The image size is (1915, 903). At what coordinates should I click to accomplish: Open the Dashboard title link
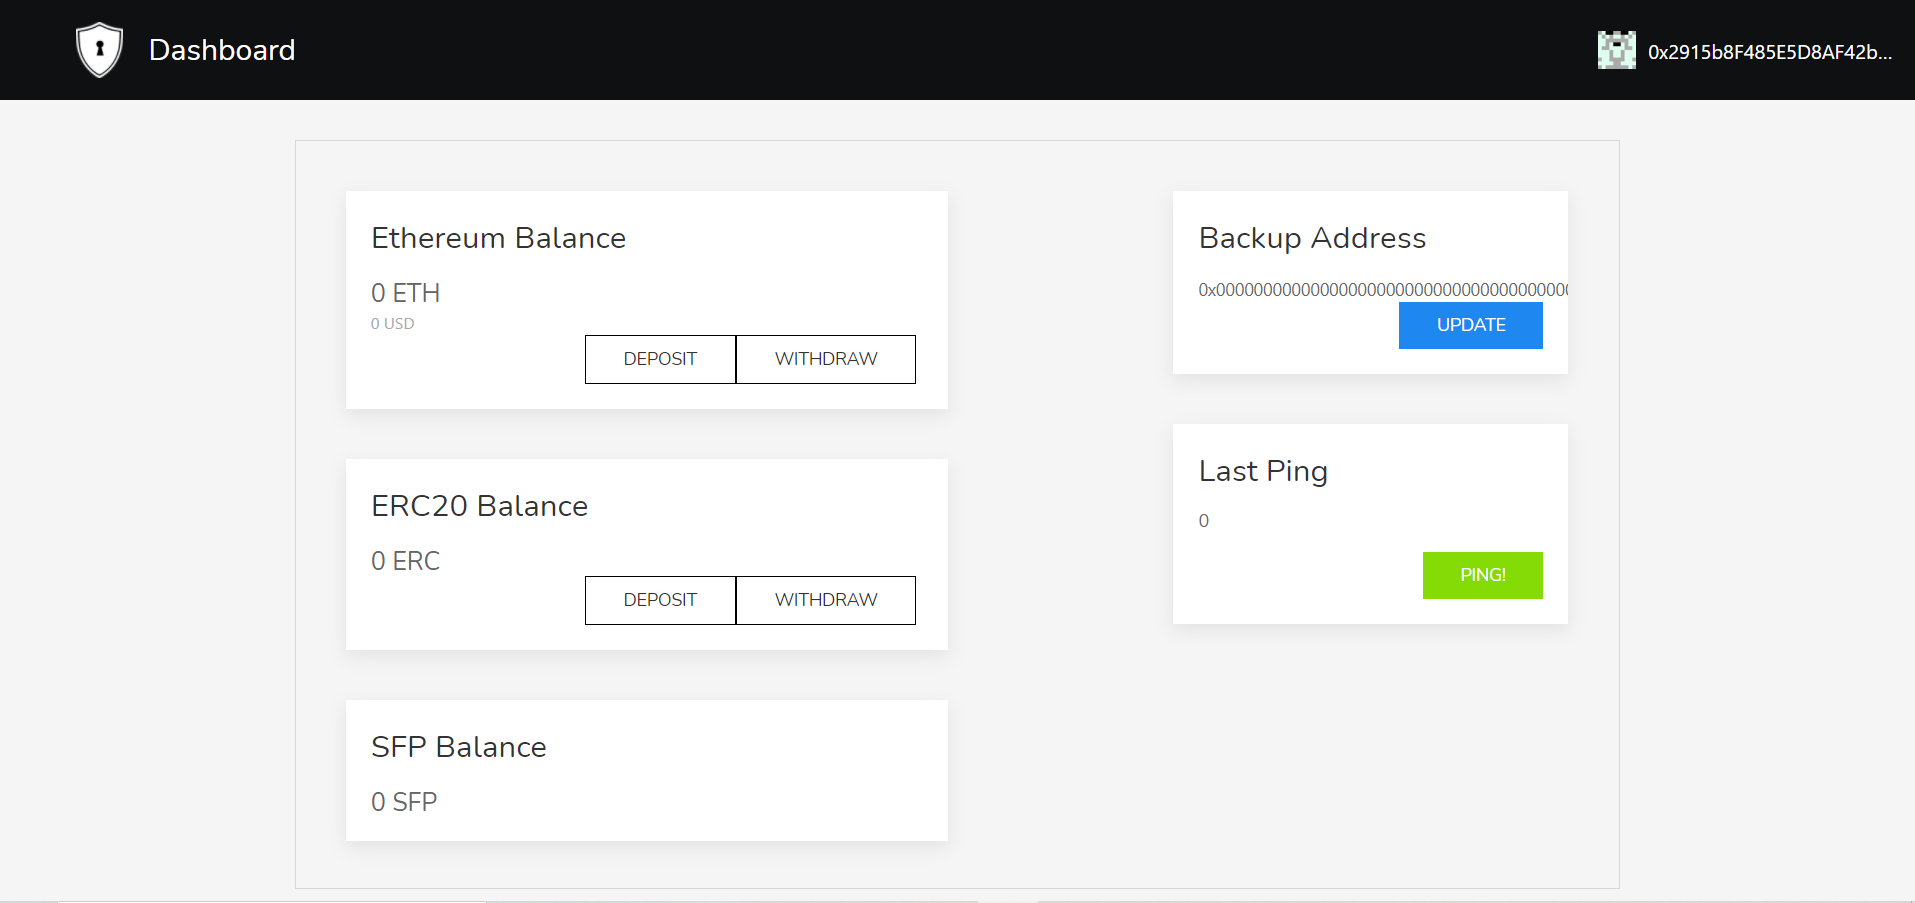point(222,50)
